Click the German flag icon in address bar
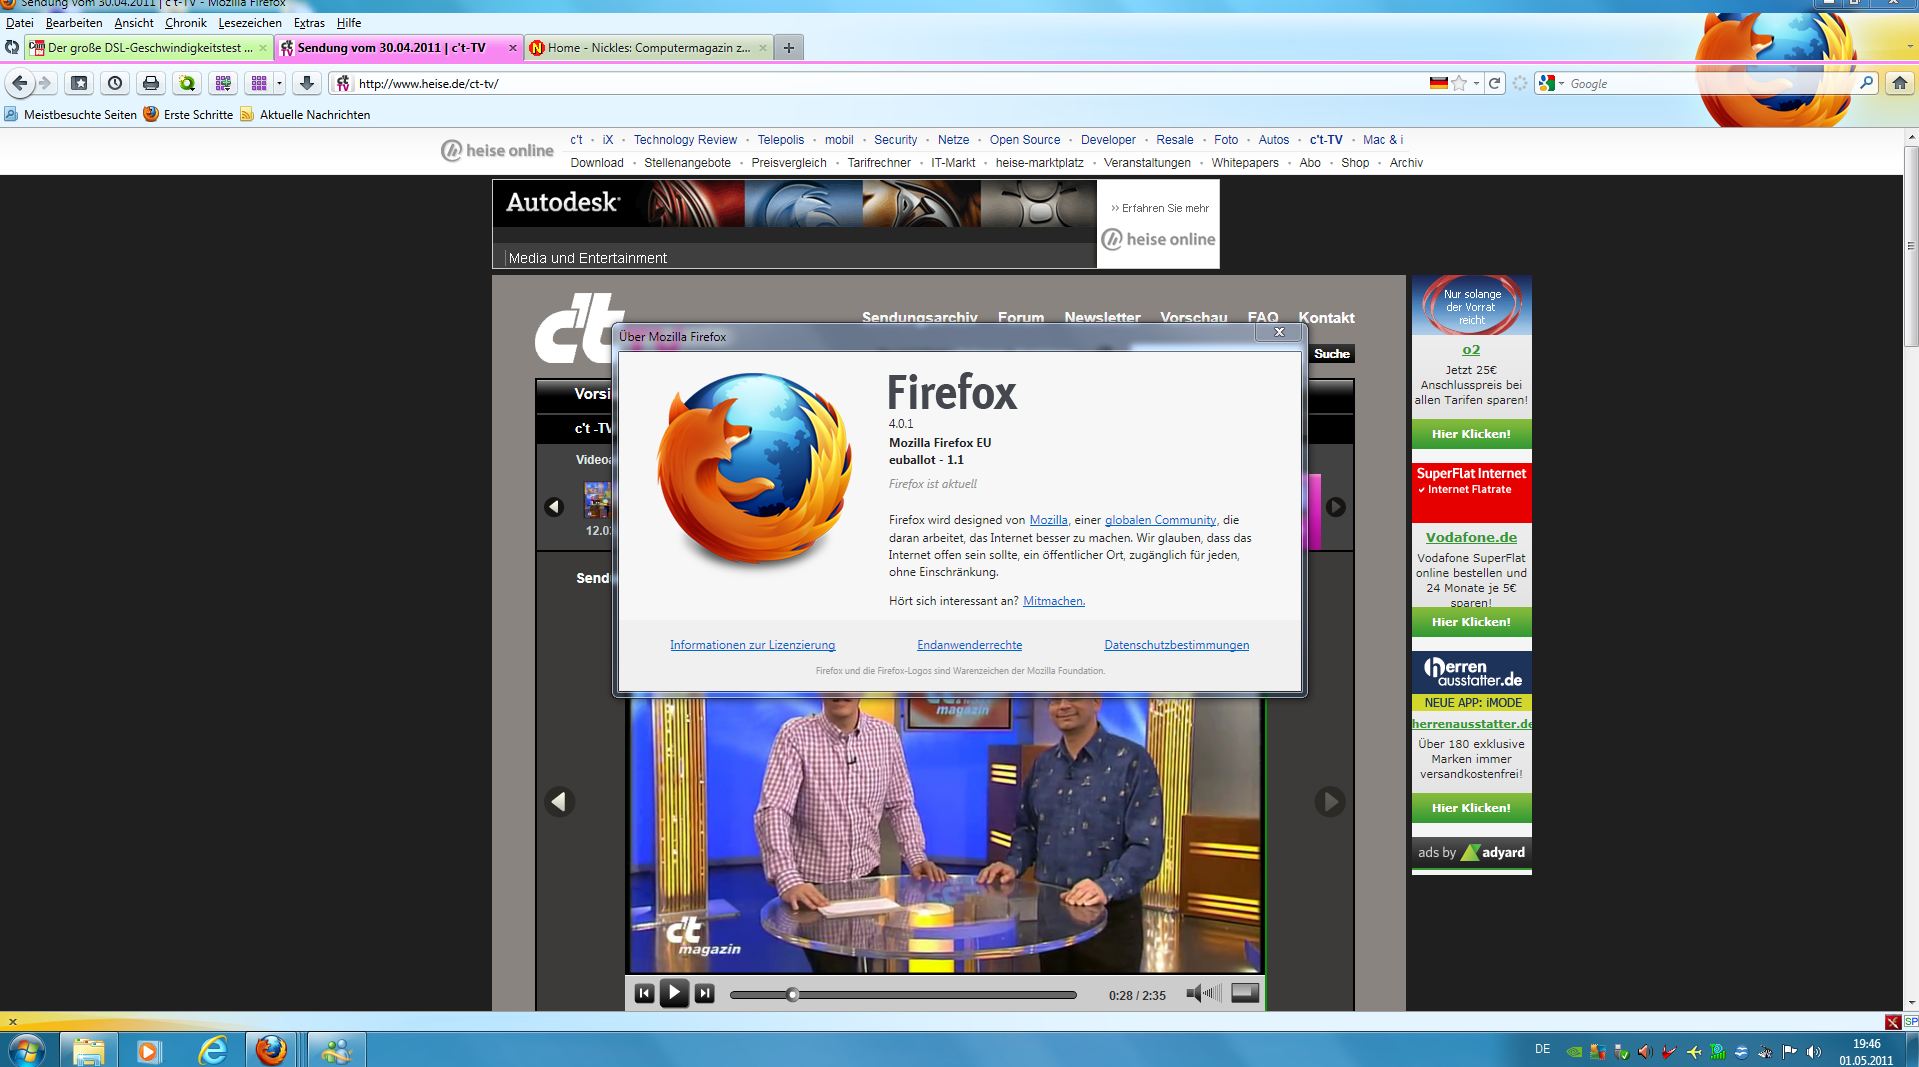Screen dimensions: 1919x1067 [x=1438, y=83]
